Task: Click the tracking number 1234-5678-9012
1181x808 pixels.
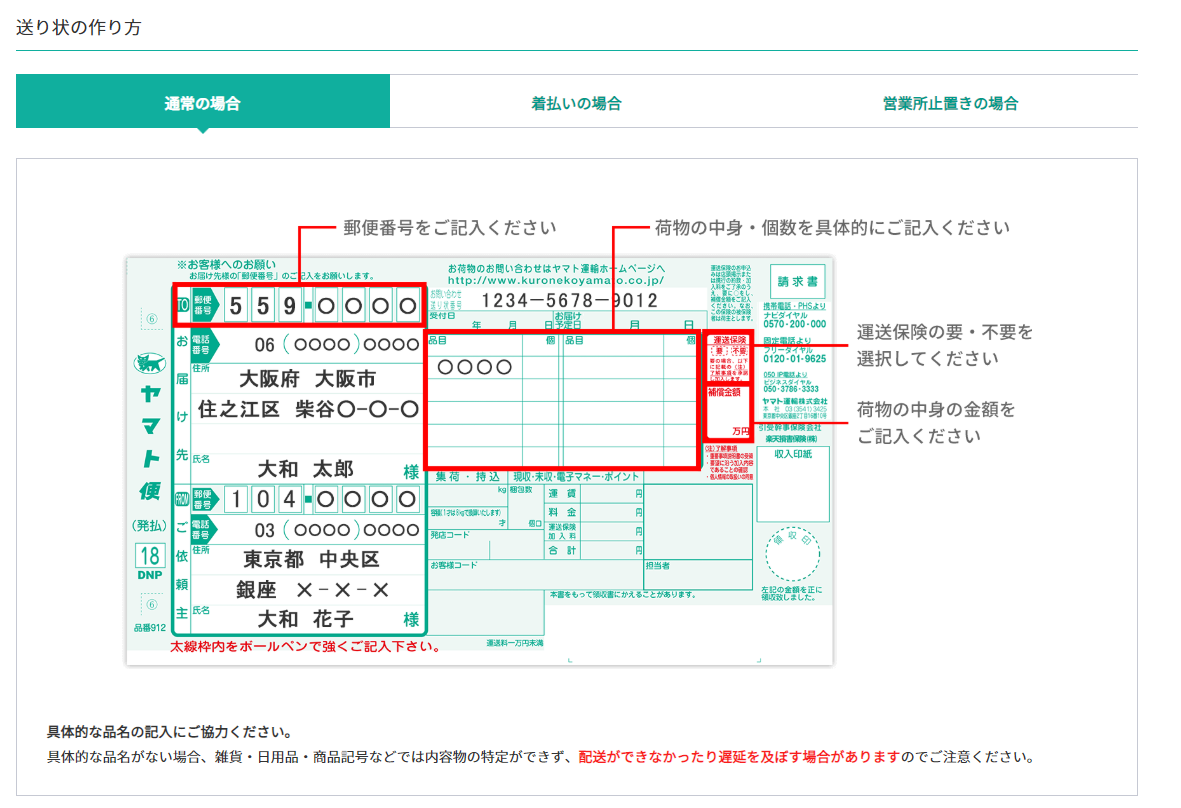Action: 569,300
